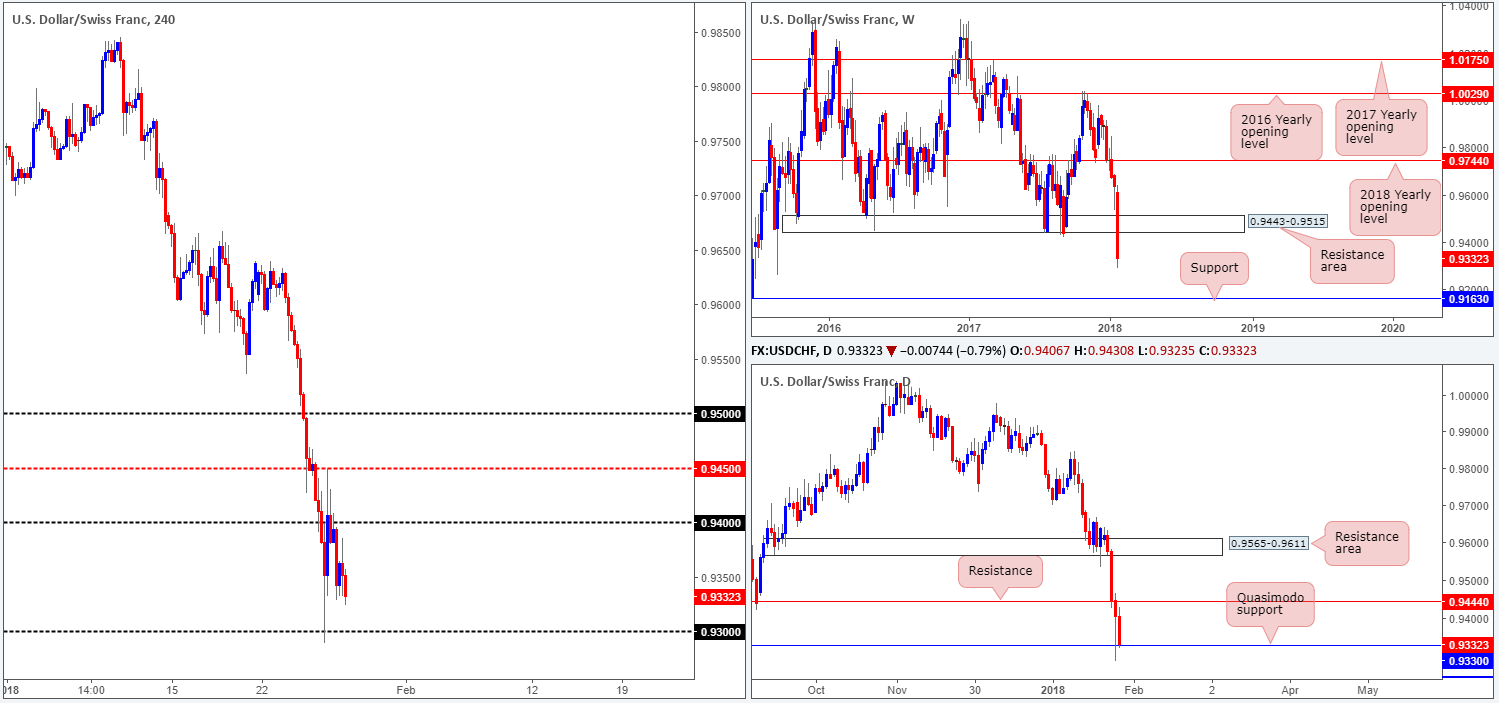Click May on the daily time axis

[1367, 690]
